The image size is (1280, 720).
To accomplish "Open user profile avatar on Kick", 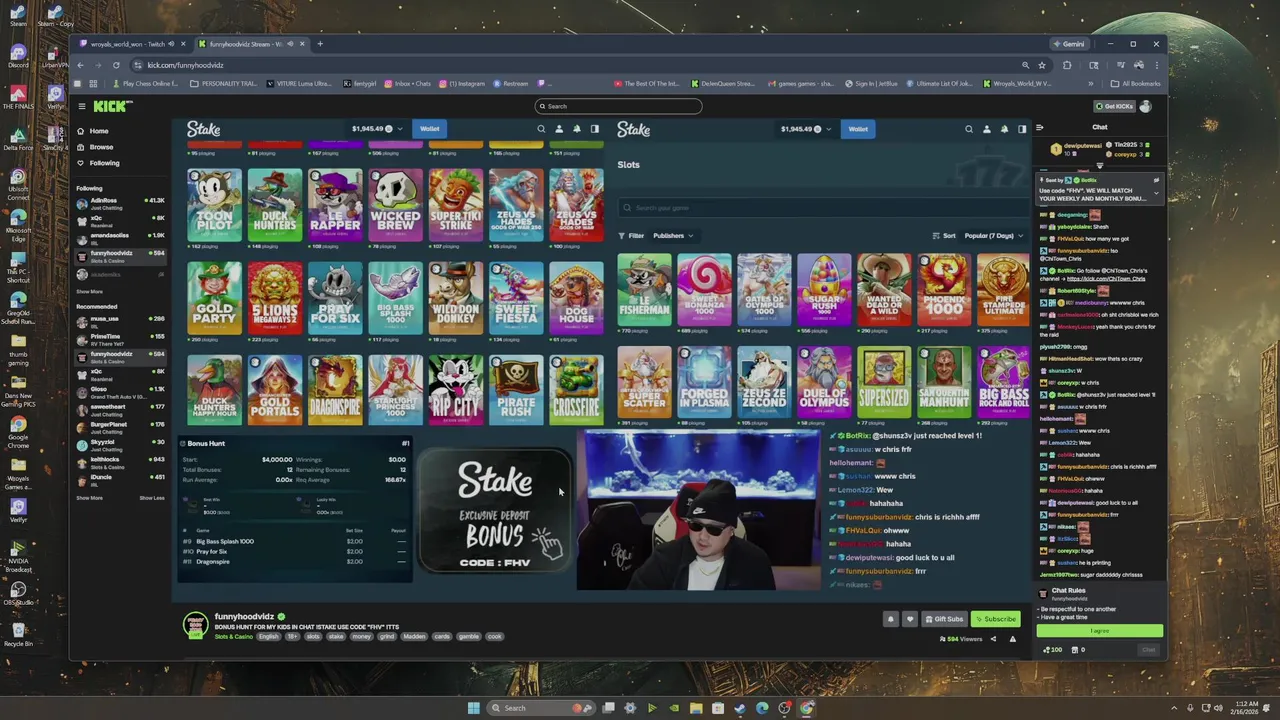I will [1146, 106].
